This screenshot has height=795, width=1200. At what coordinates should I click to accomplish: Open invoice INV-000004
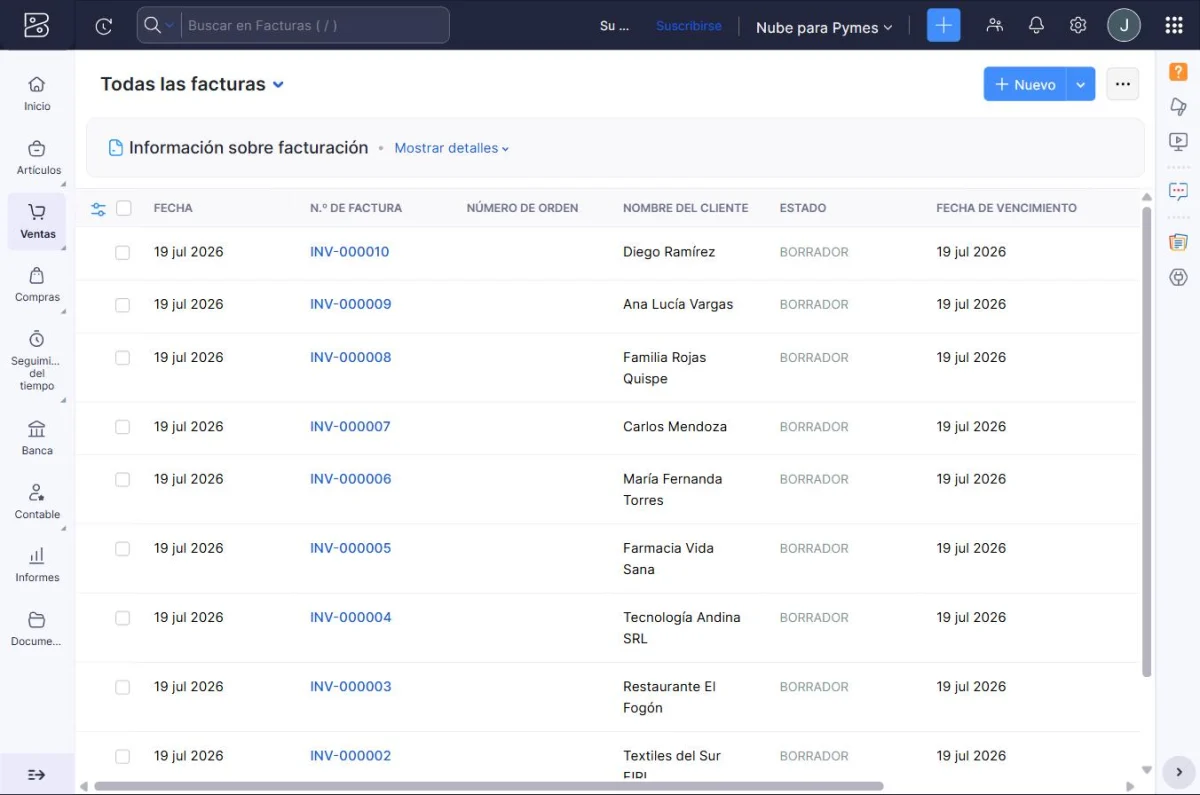[x=351, y=617]
